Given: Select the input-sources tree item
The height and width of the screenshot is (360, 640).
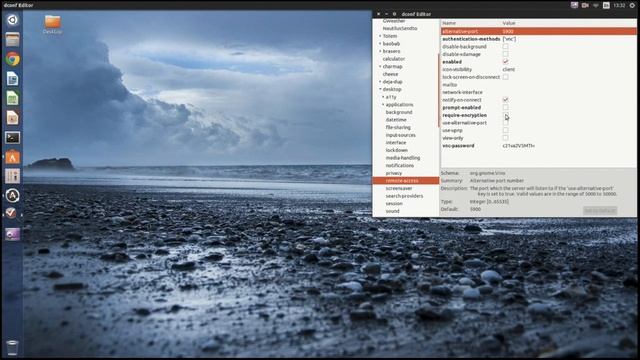Looking at the screenshot, I should tap(400, 135).
